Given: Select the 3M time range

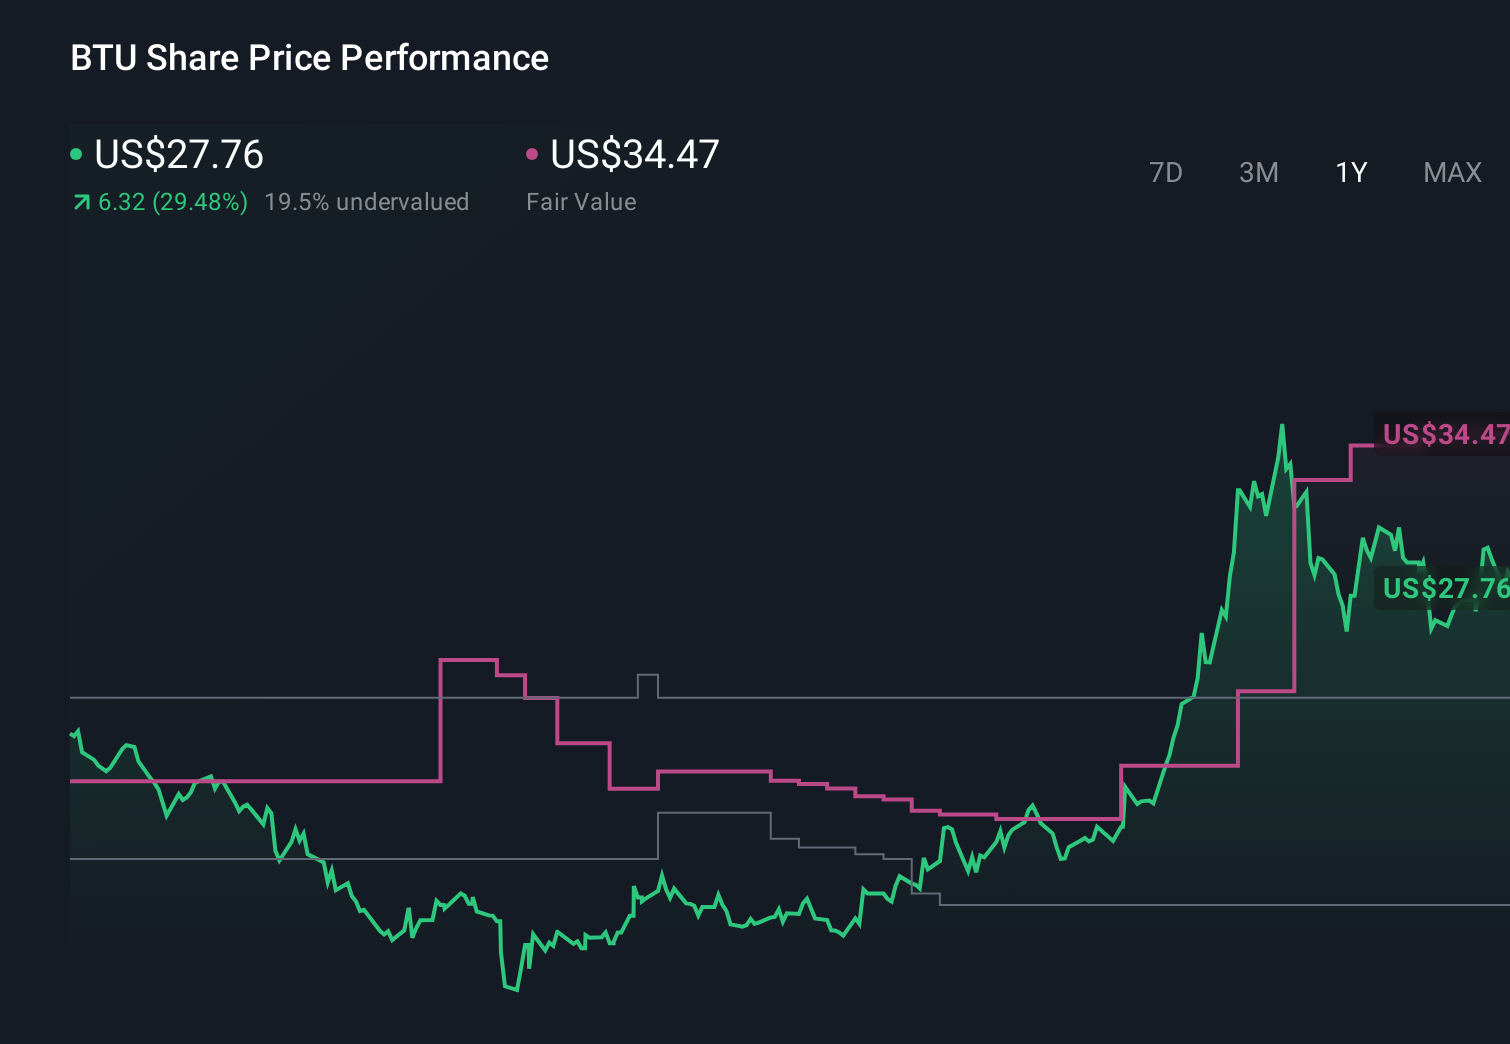Looking at the screenshot, I should (x=1258, y=172).
